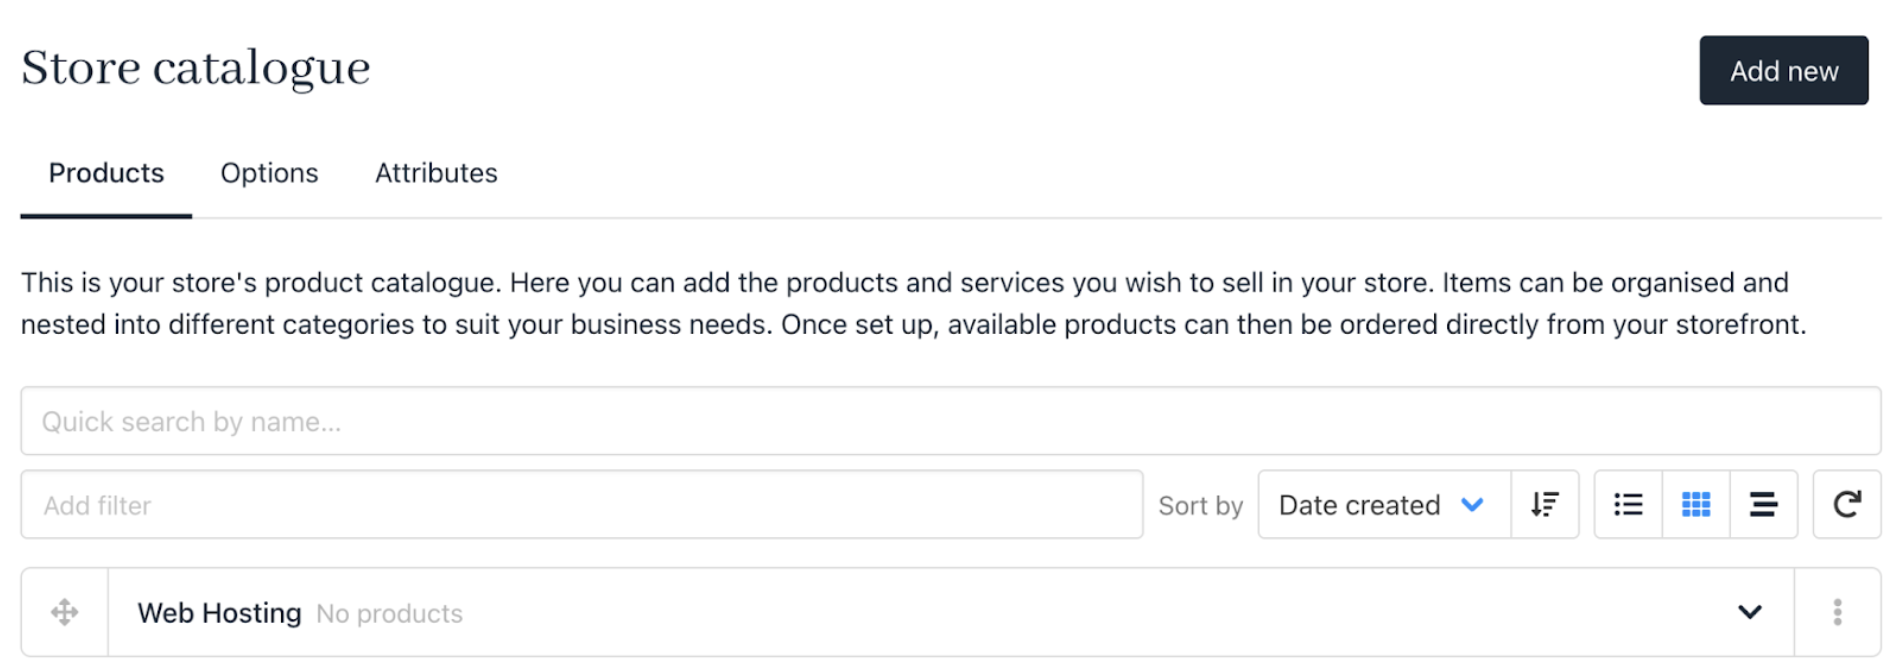Toggle the sort direction icon

[x=1544, y=505]
